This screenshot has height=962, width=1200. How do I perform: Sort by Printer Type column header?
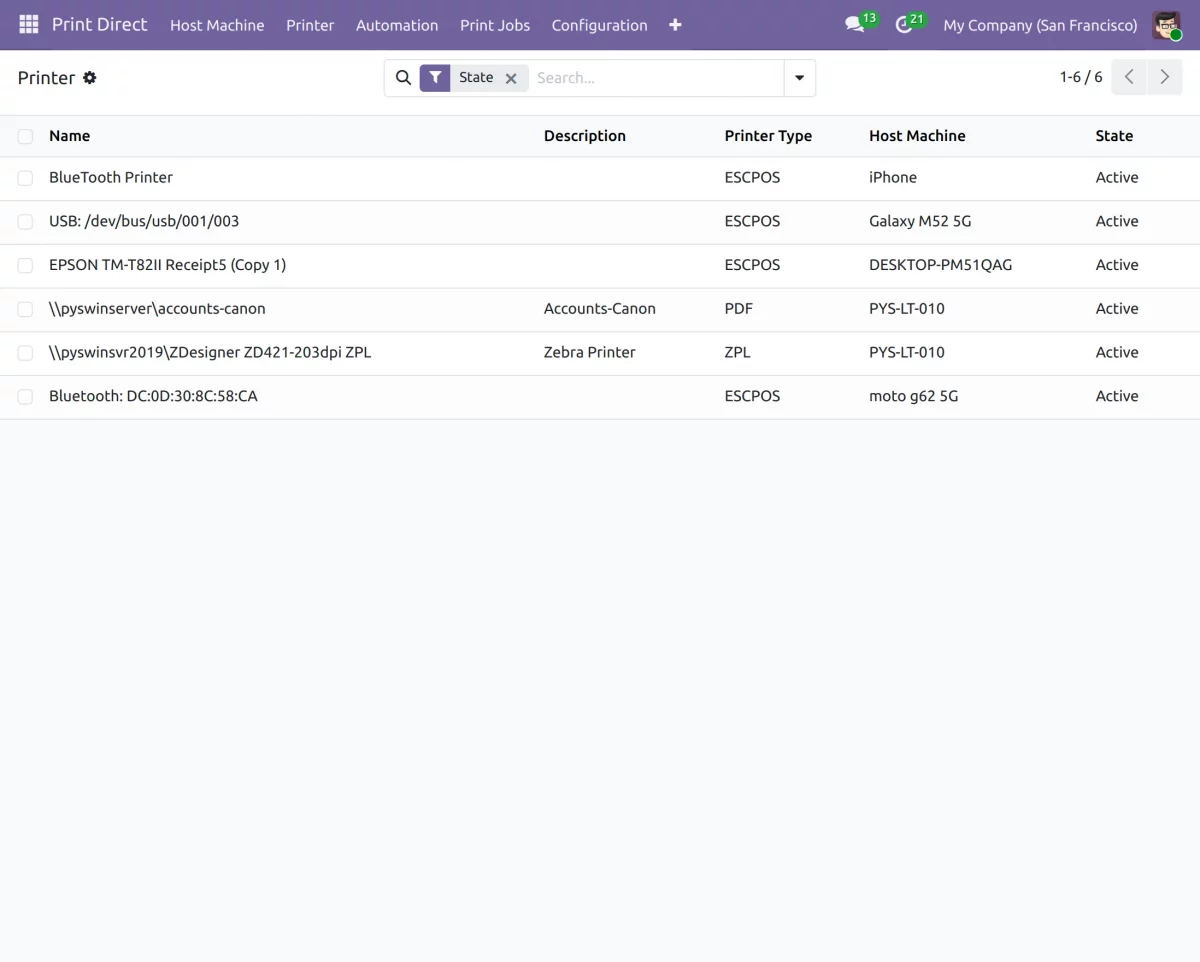coord(768,136)
